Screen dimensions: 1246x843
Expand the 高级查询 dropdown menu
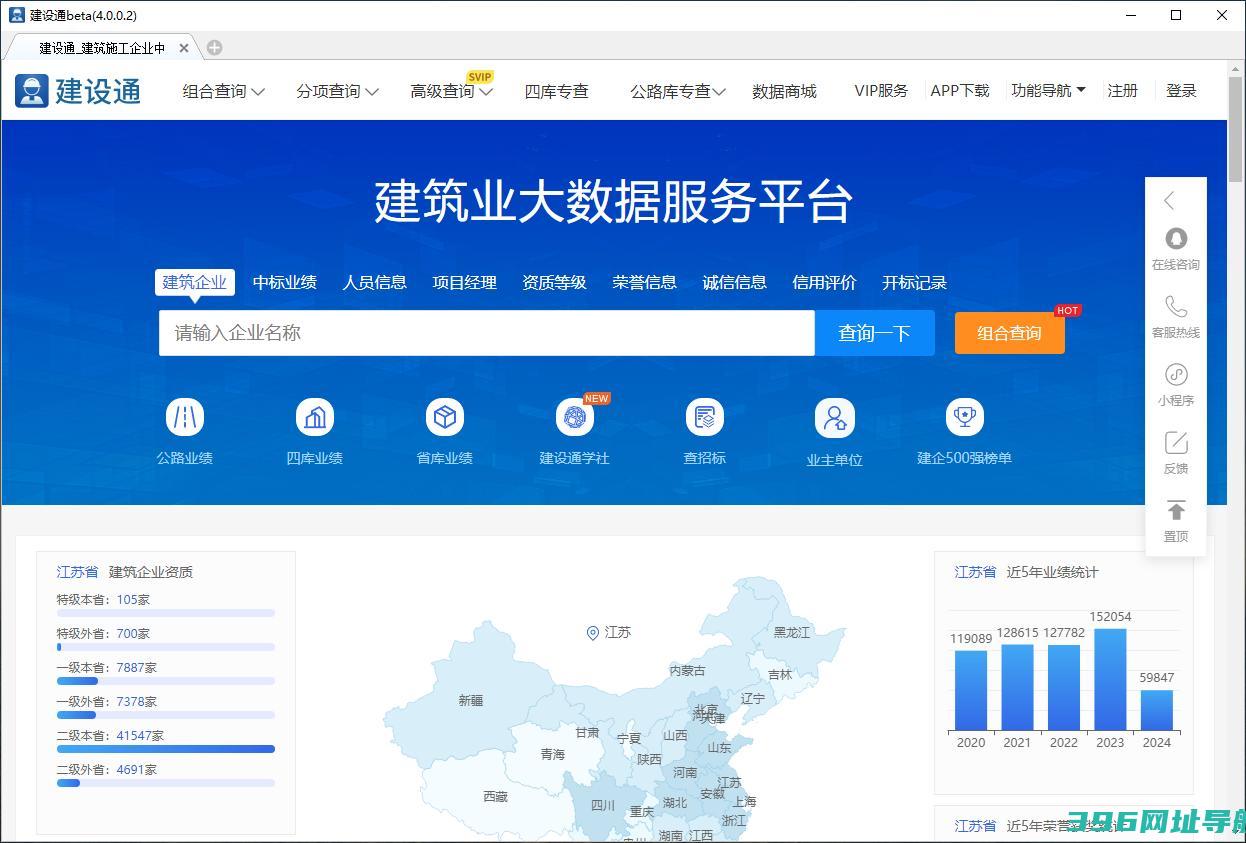[x=451, y=91]
